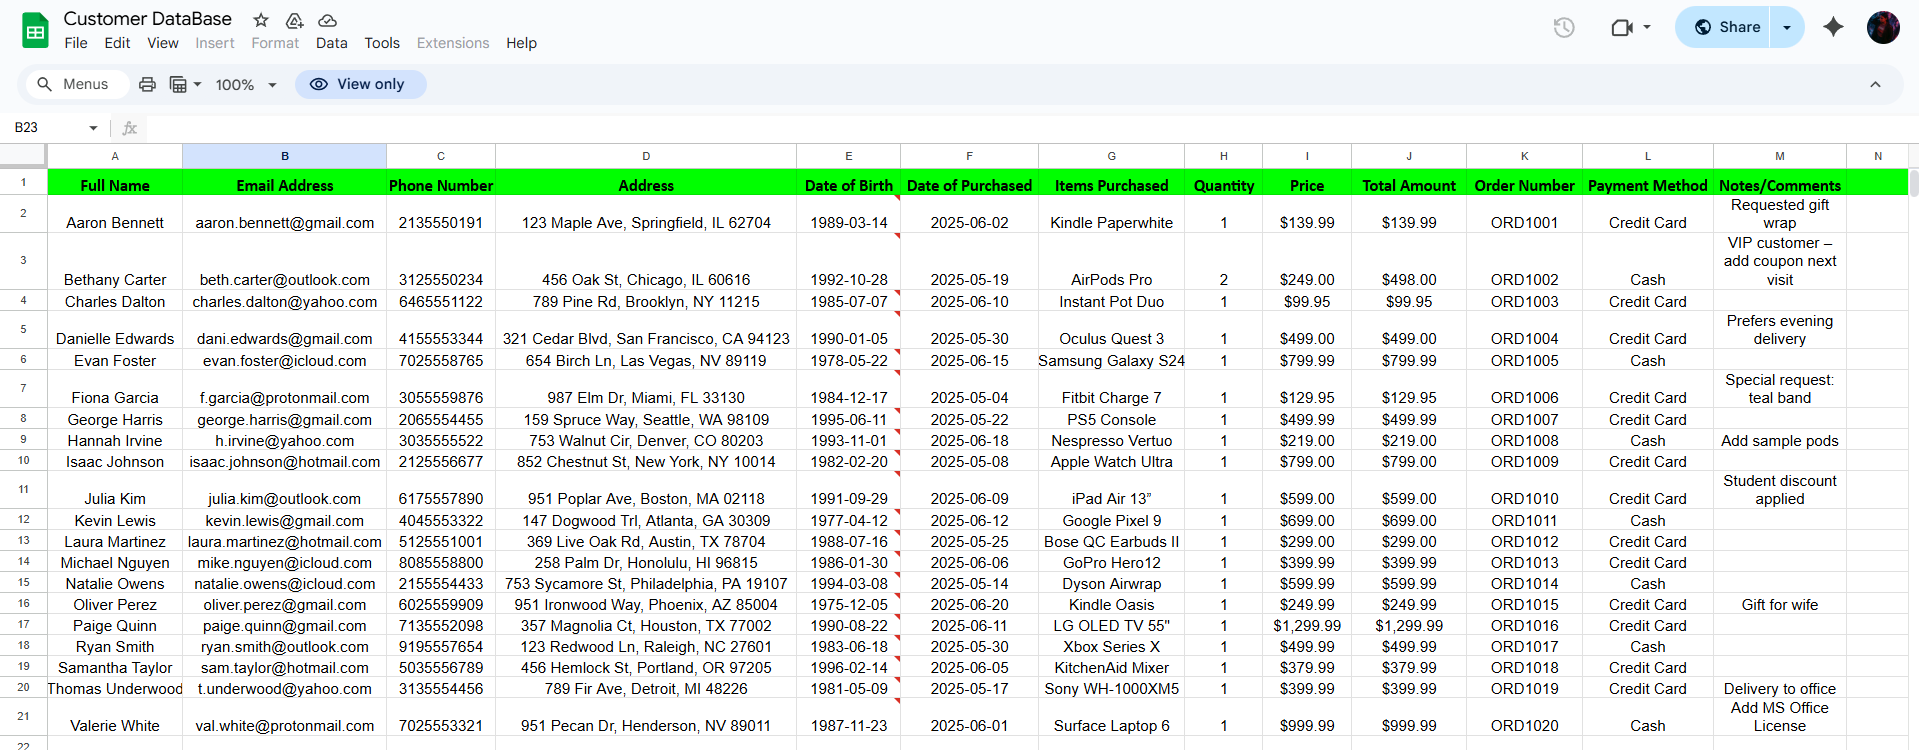
Task: Click the add-to-Drive icon next to title
Action: point(294,20)
